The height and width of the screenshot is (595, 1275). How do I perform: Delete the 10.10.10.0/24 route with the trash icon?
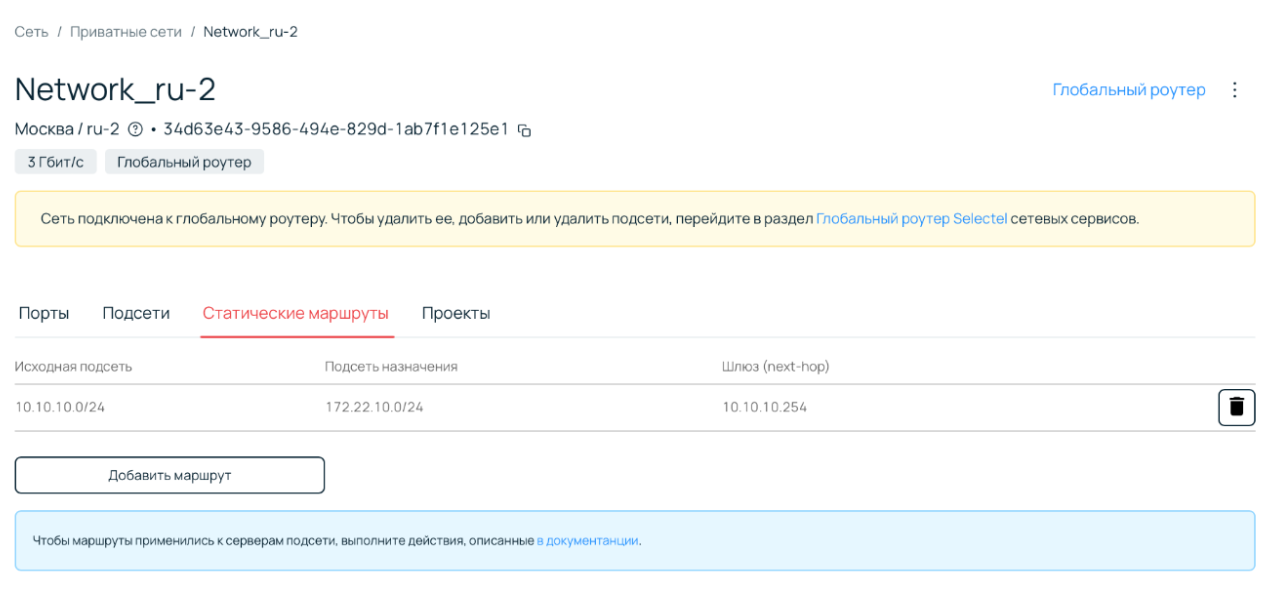click(x=1236, y=407)
